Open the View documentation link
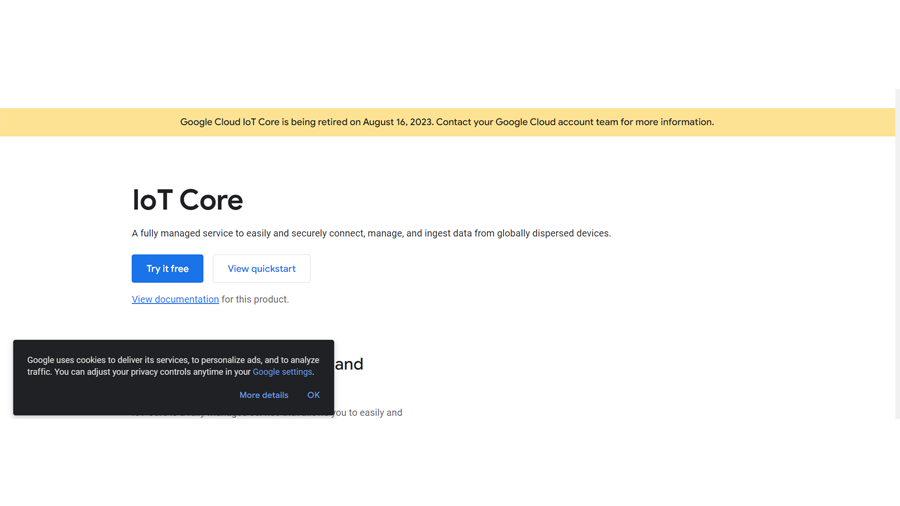This screenshot has width=900, height=506. pyautogui.click(x=175, y=299)
